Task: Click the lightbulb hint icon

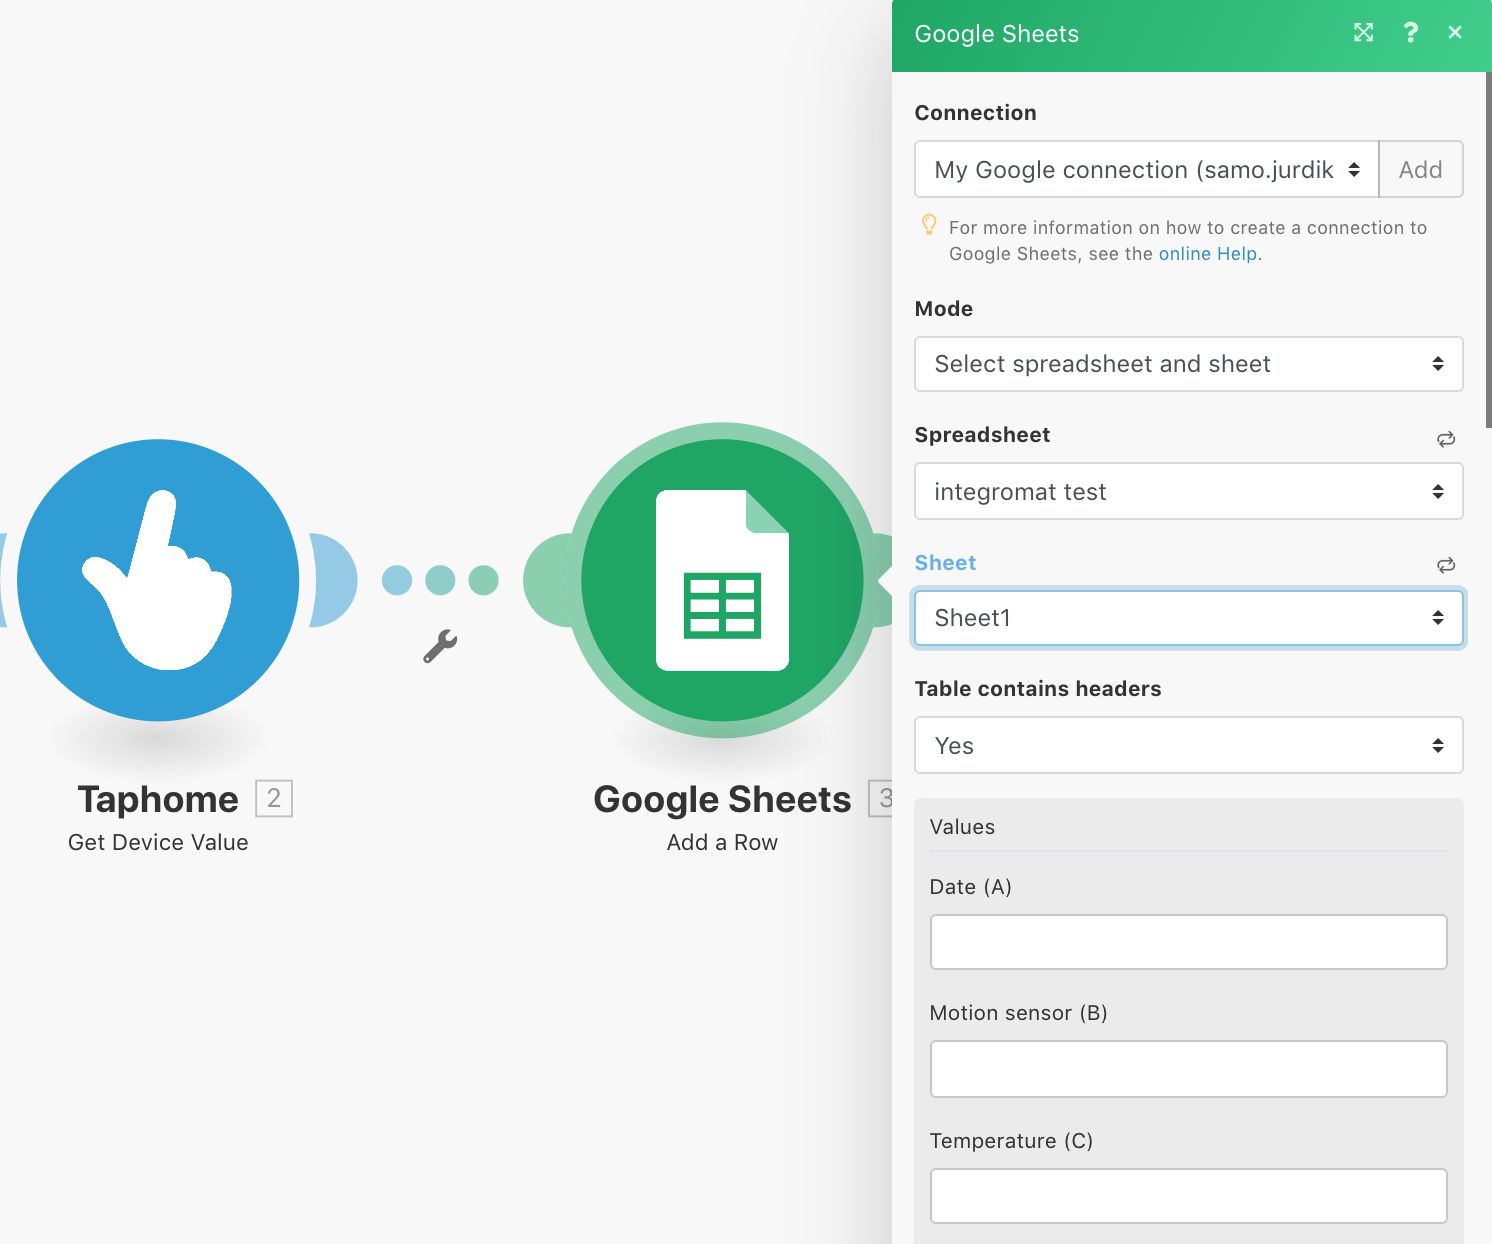Action: click(x=929, y=225)
